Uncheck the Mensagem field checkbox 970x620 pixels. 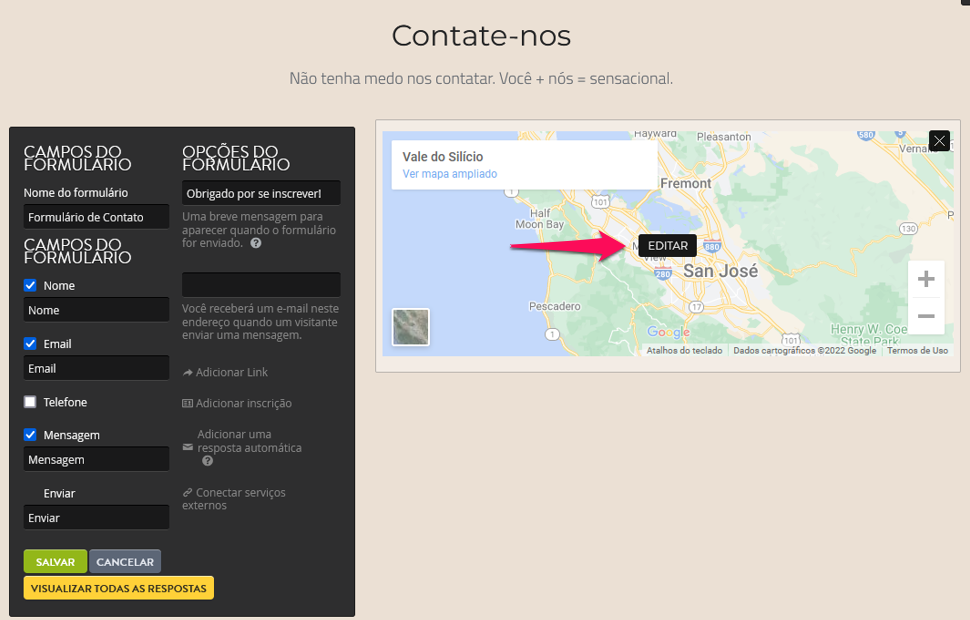click(30, 434)
